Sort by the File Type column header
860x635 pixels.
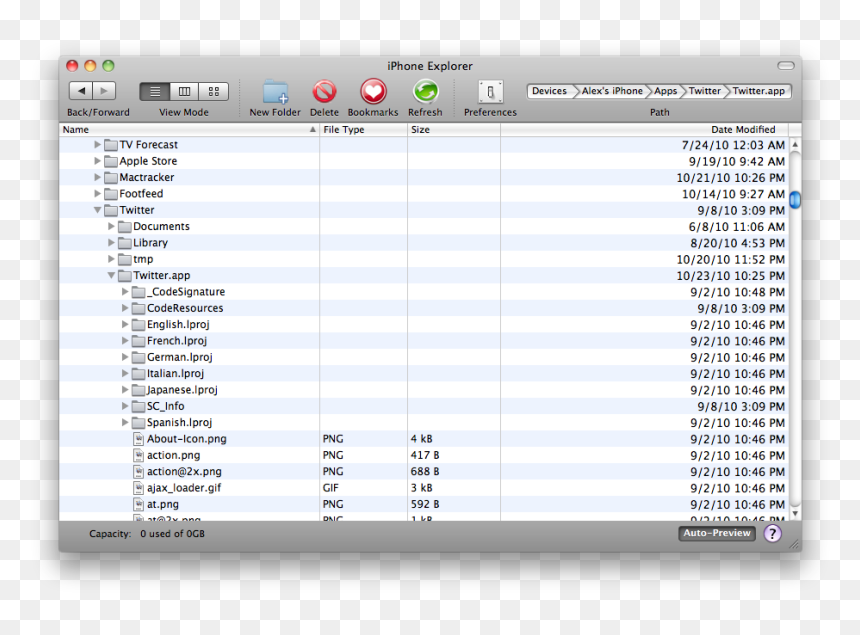point(364,129)
